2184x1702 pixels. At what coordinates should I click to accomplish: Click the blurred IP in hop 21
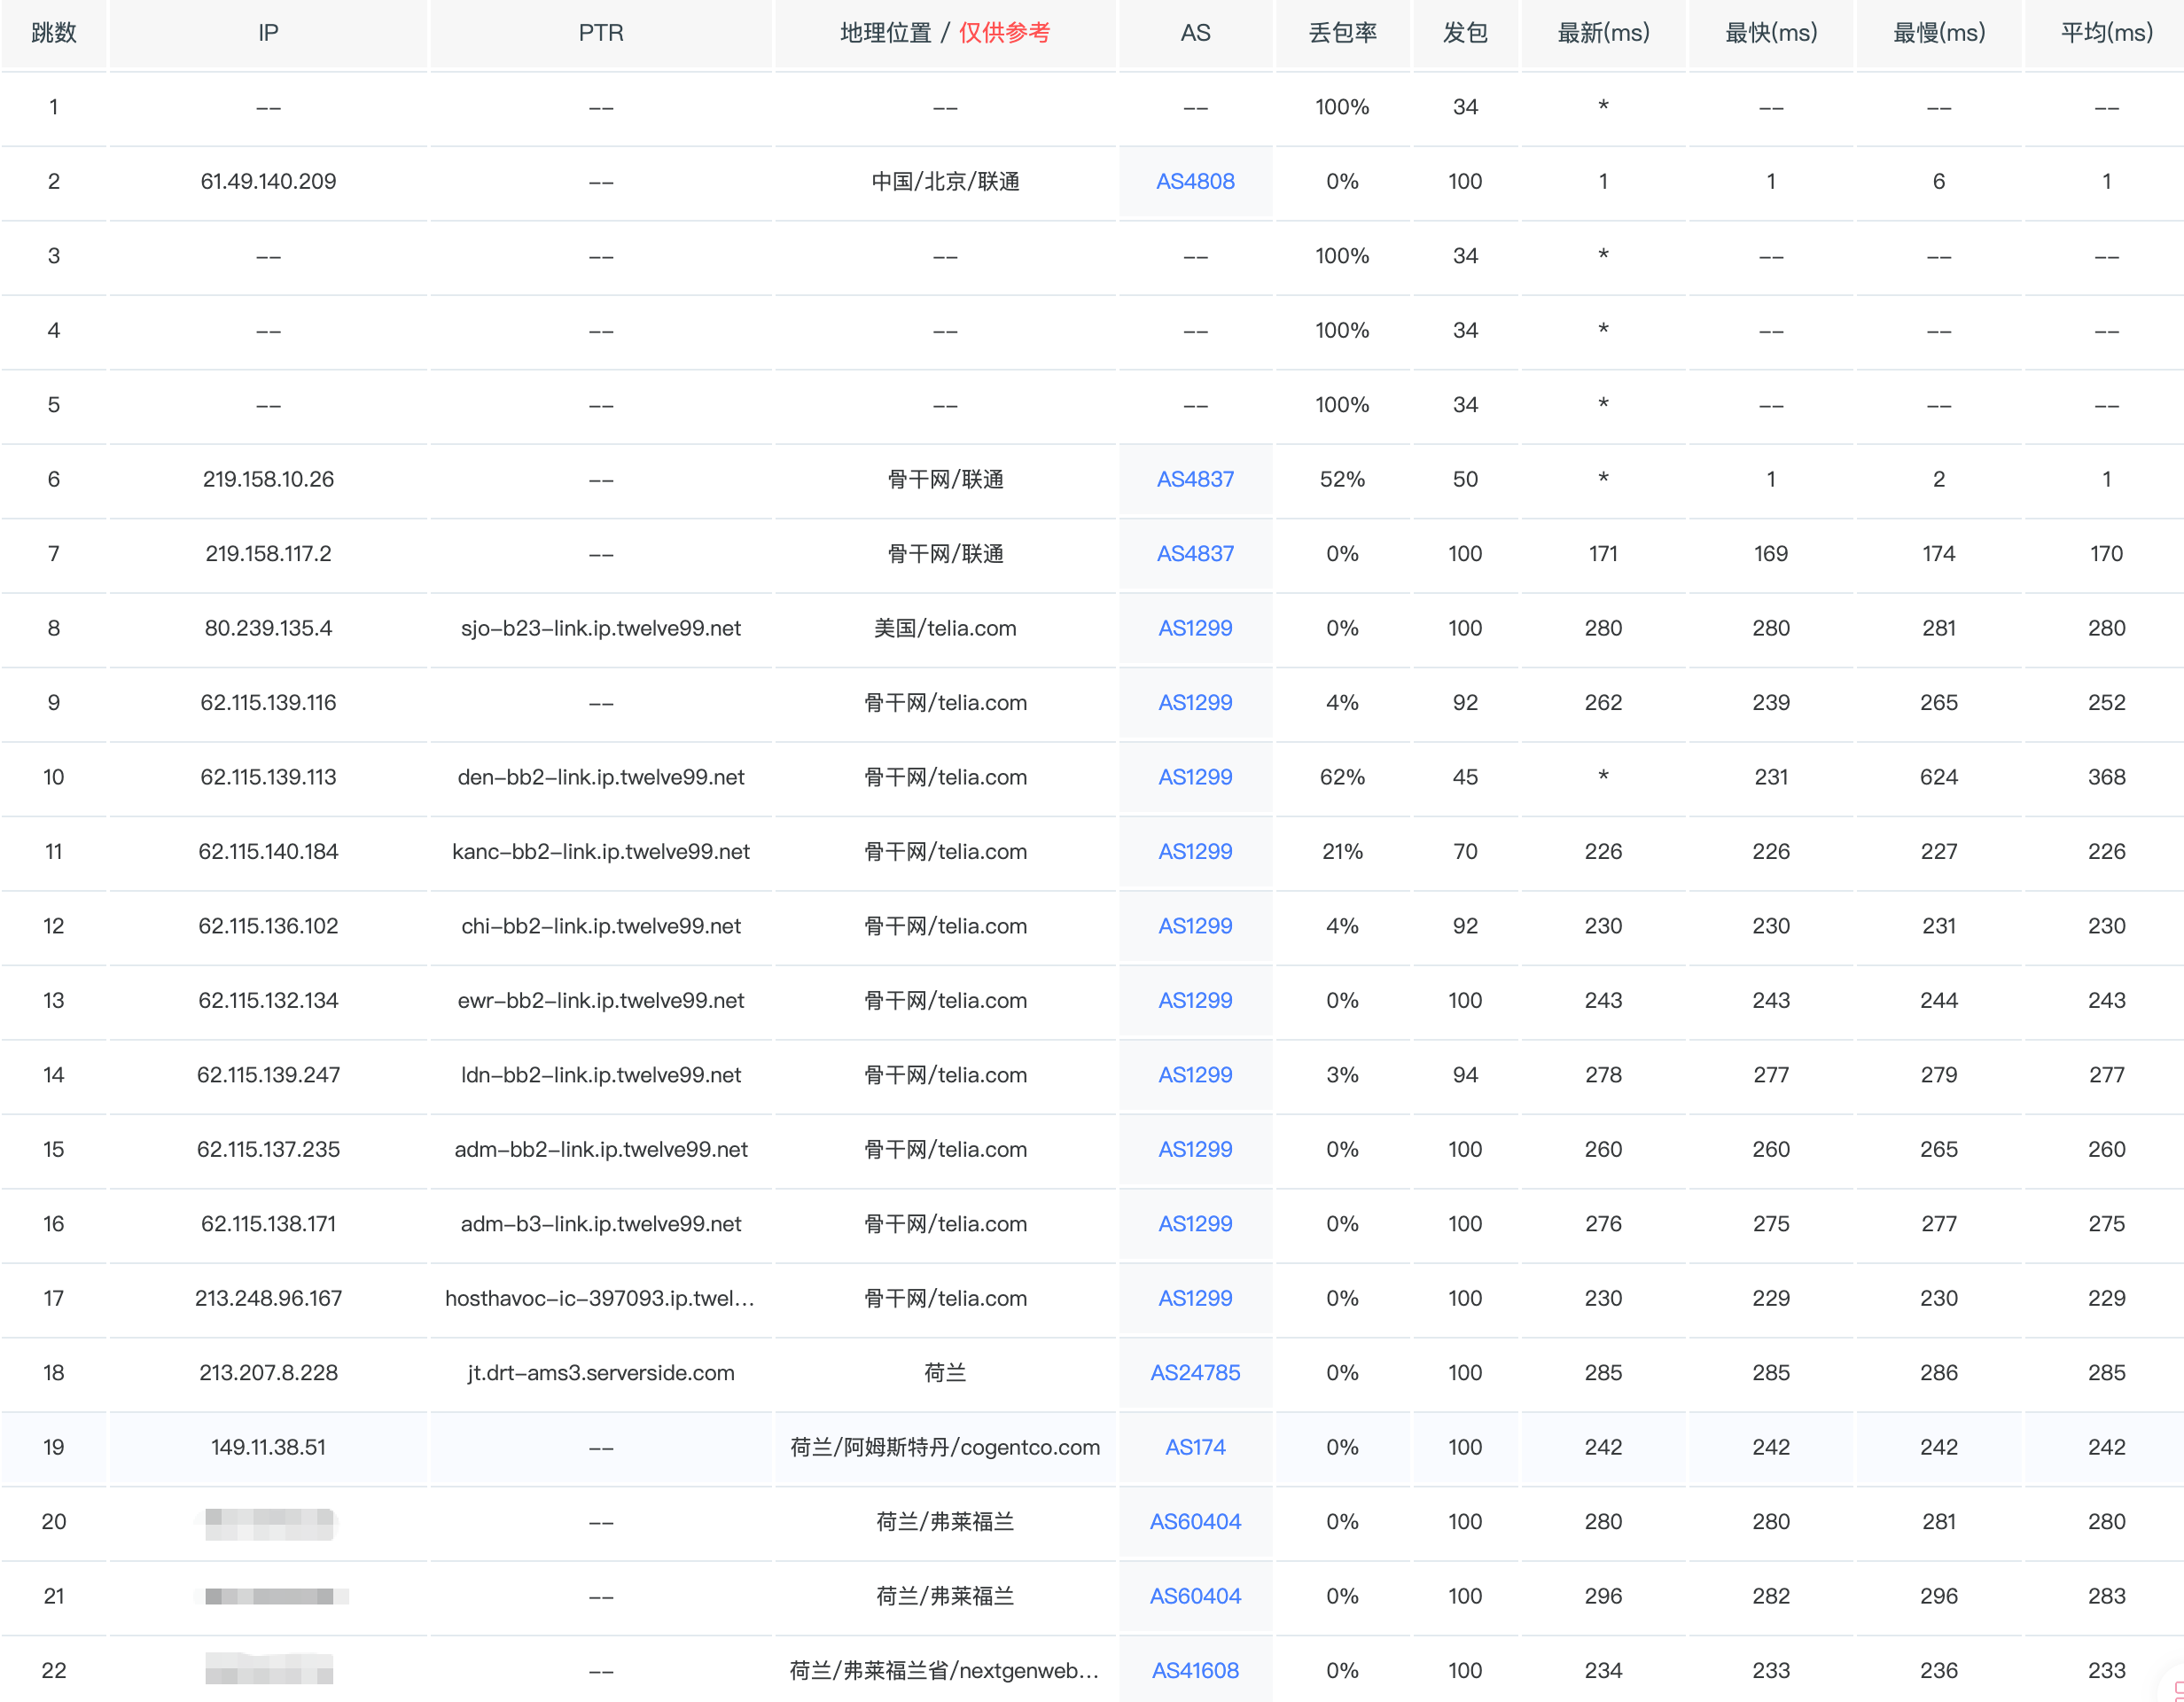click(x=270, y=1596)
